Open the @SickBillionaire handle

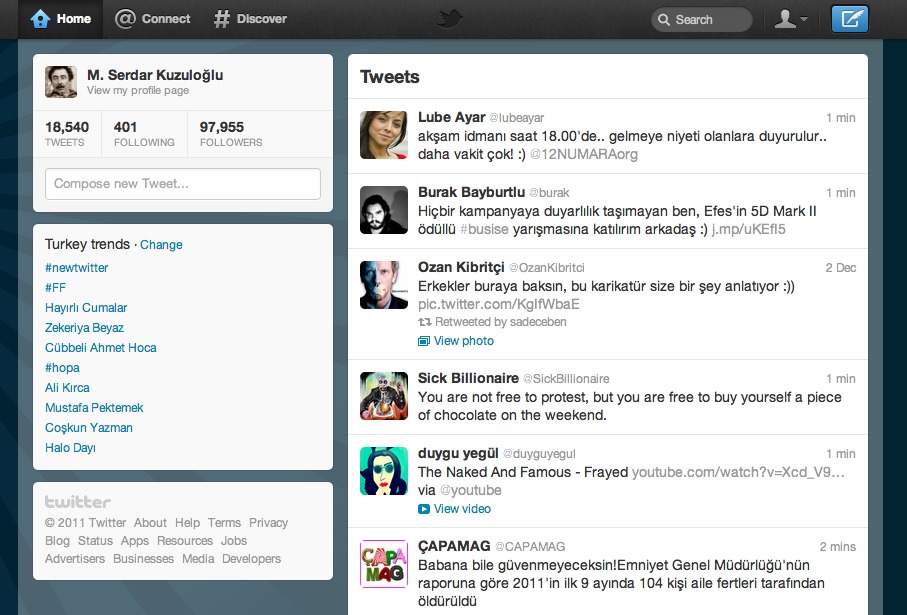click(x=566, y=379)
